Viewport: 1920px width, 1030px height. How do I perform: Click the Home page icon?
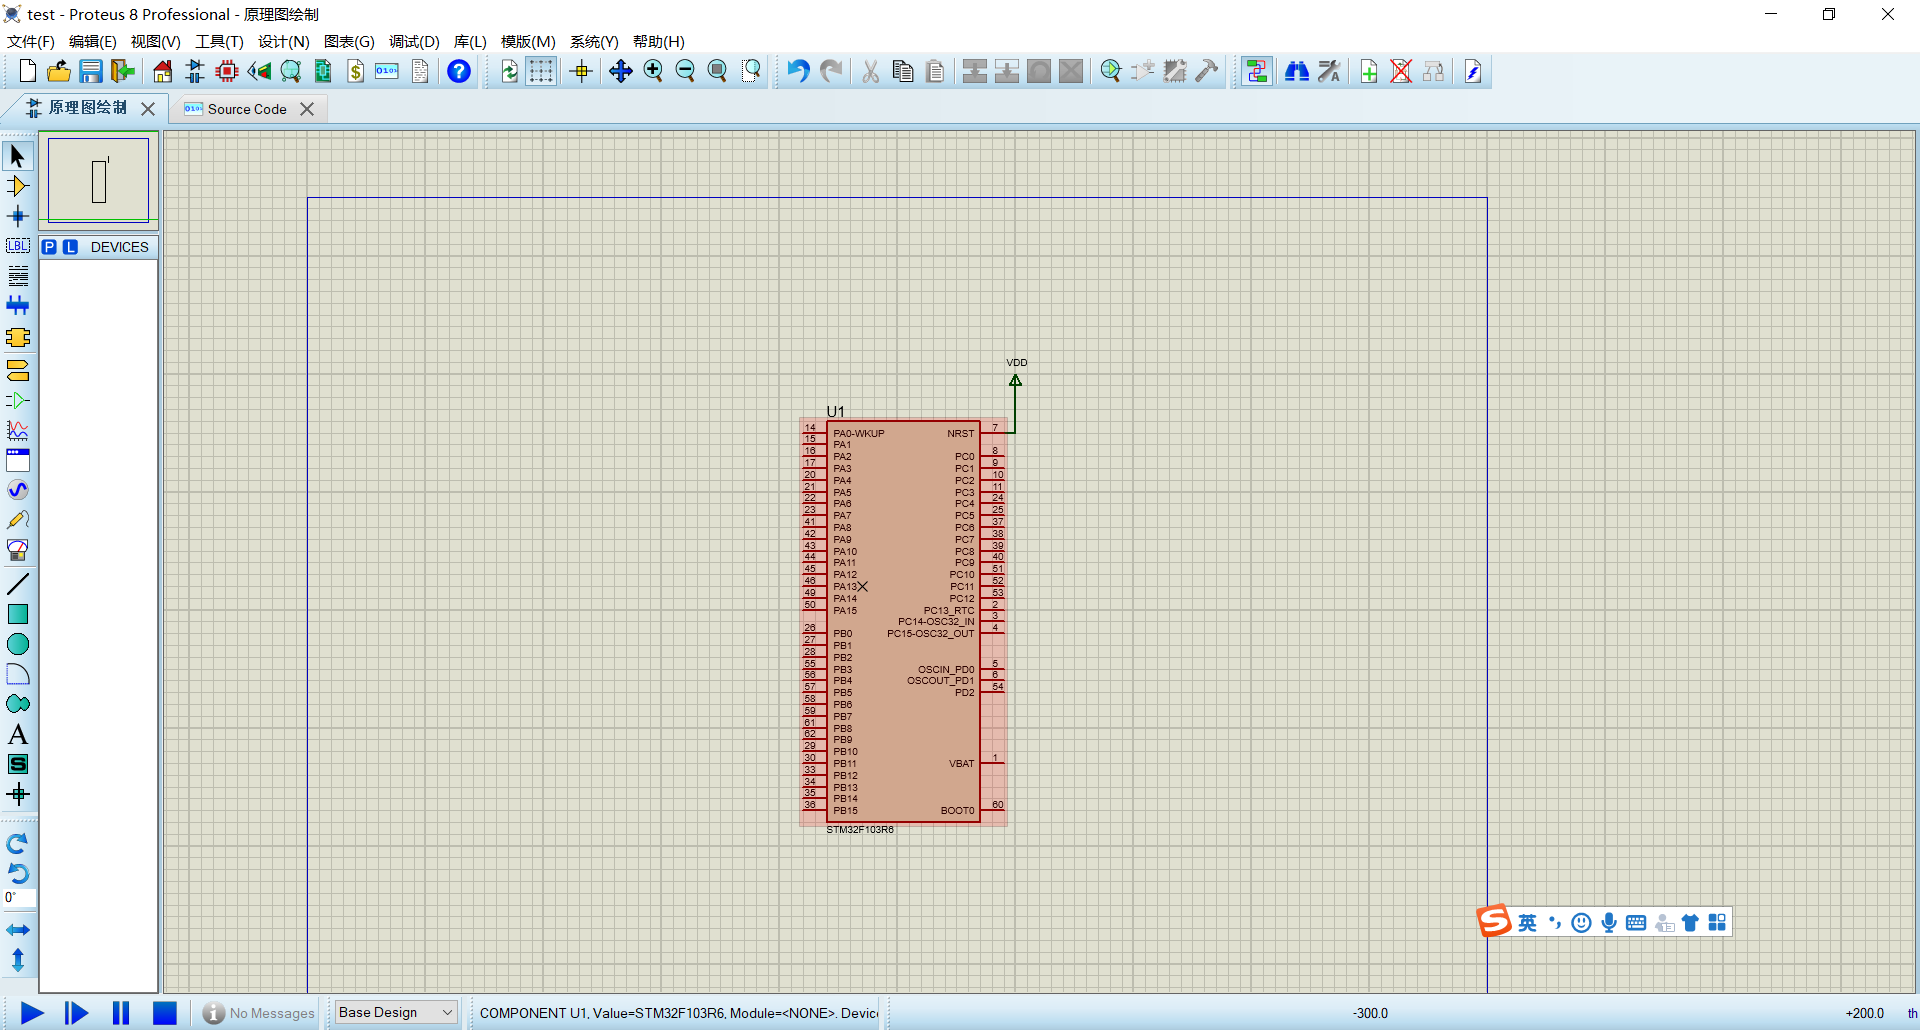(163, 71)
